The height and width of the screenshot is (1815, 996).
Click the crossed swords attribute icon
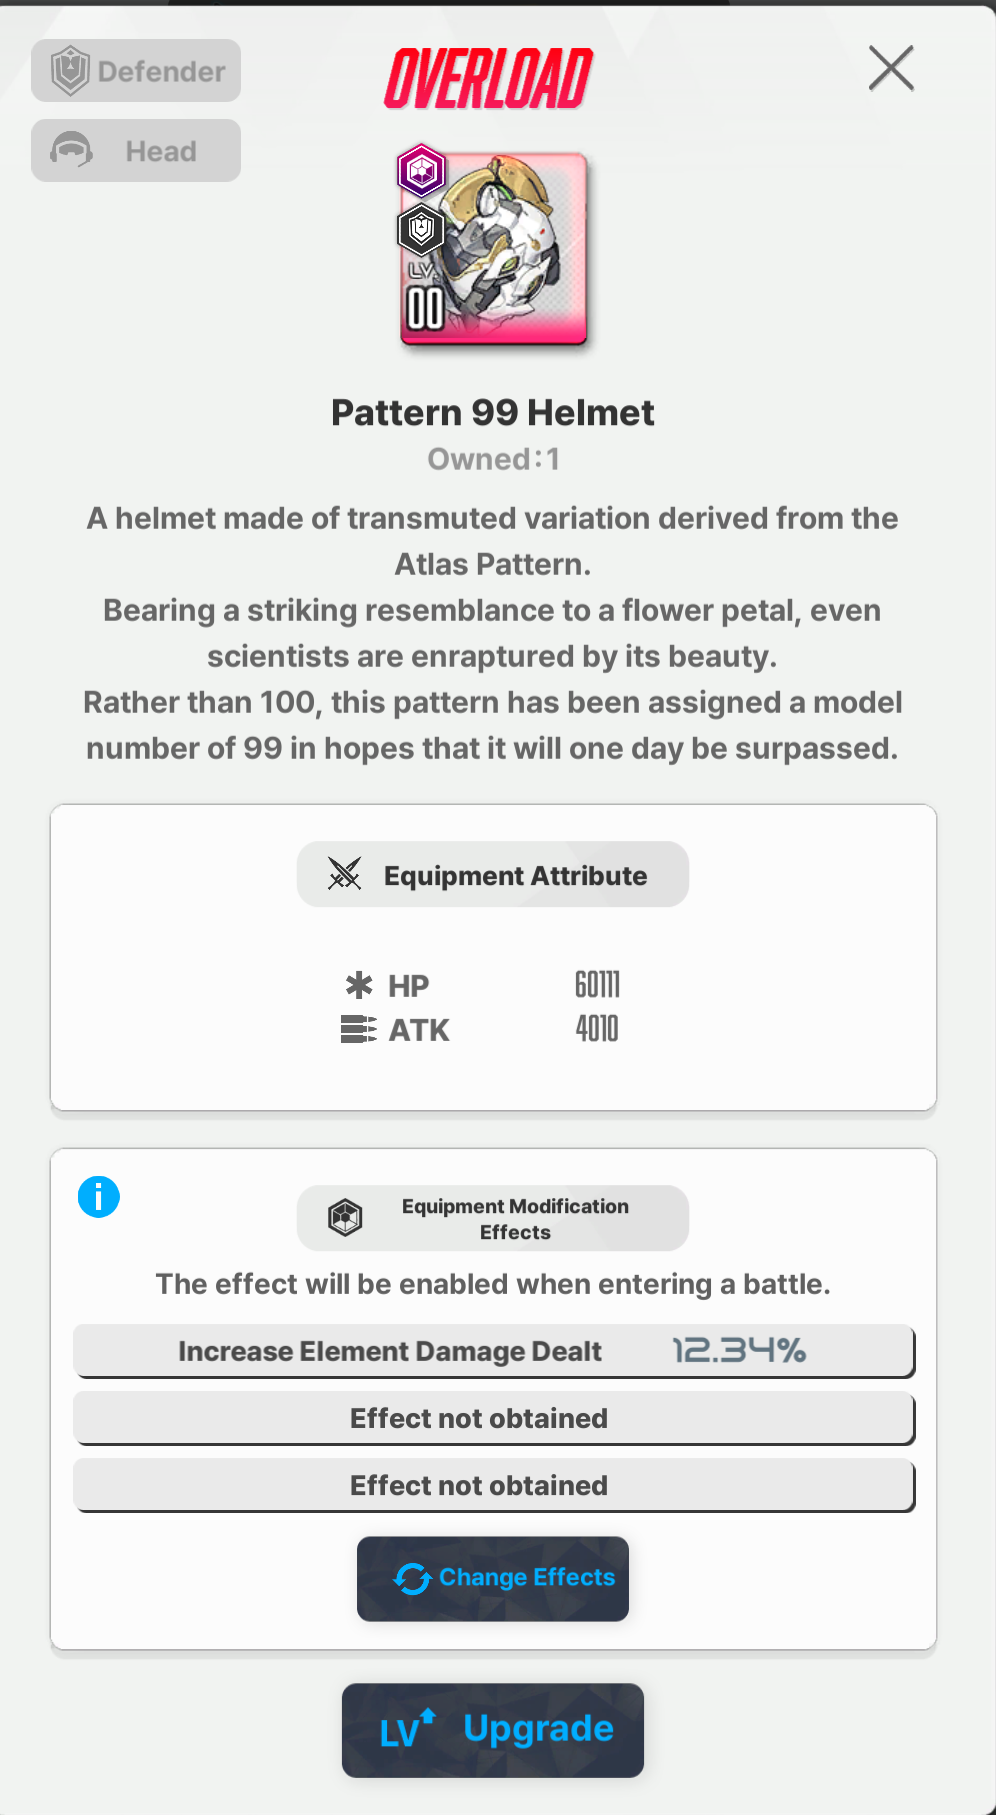pos(344,874)
